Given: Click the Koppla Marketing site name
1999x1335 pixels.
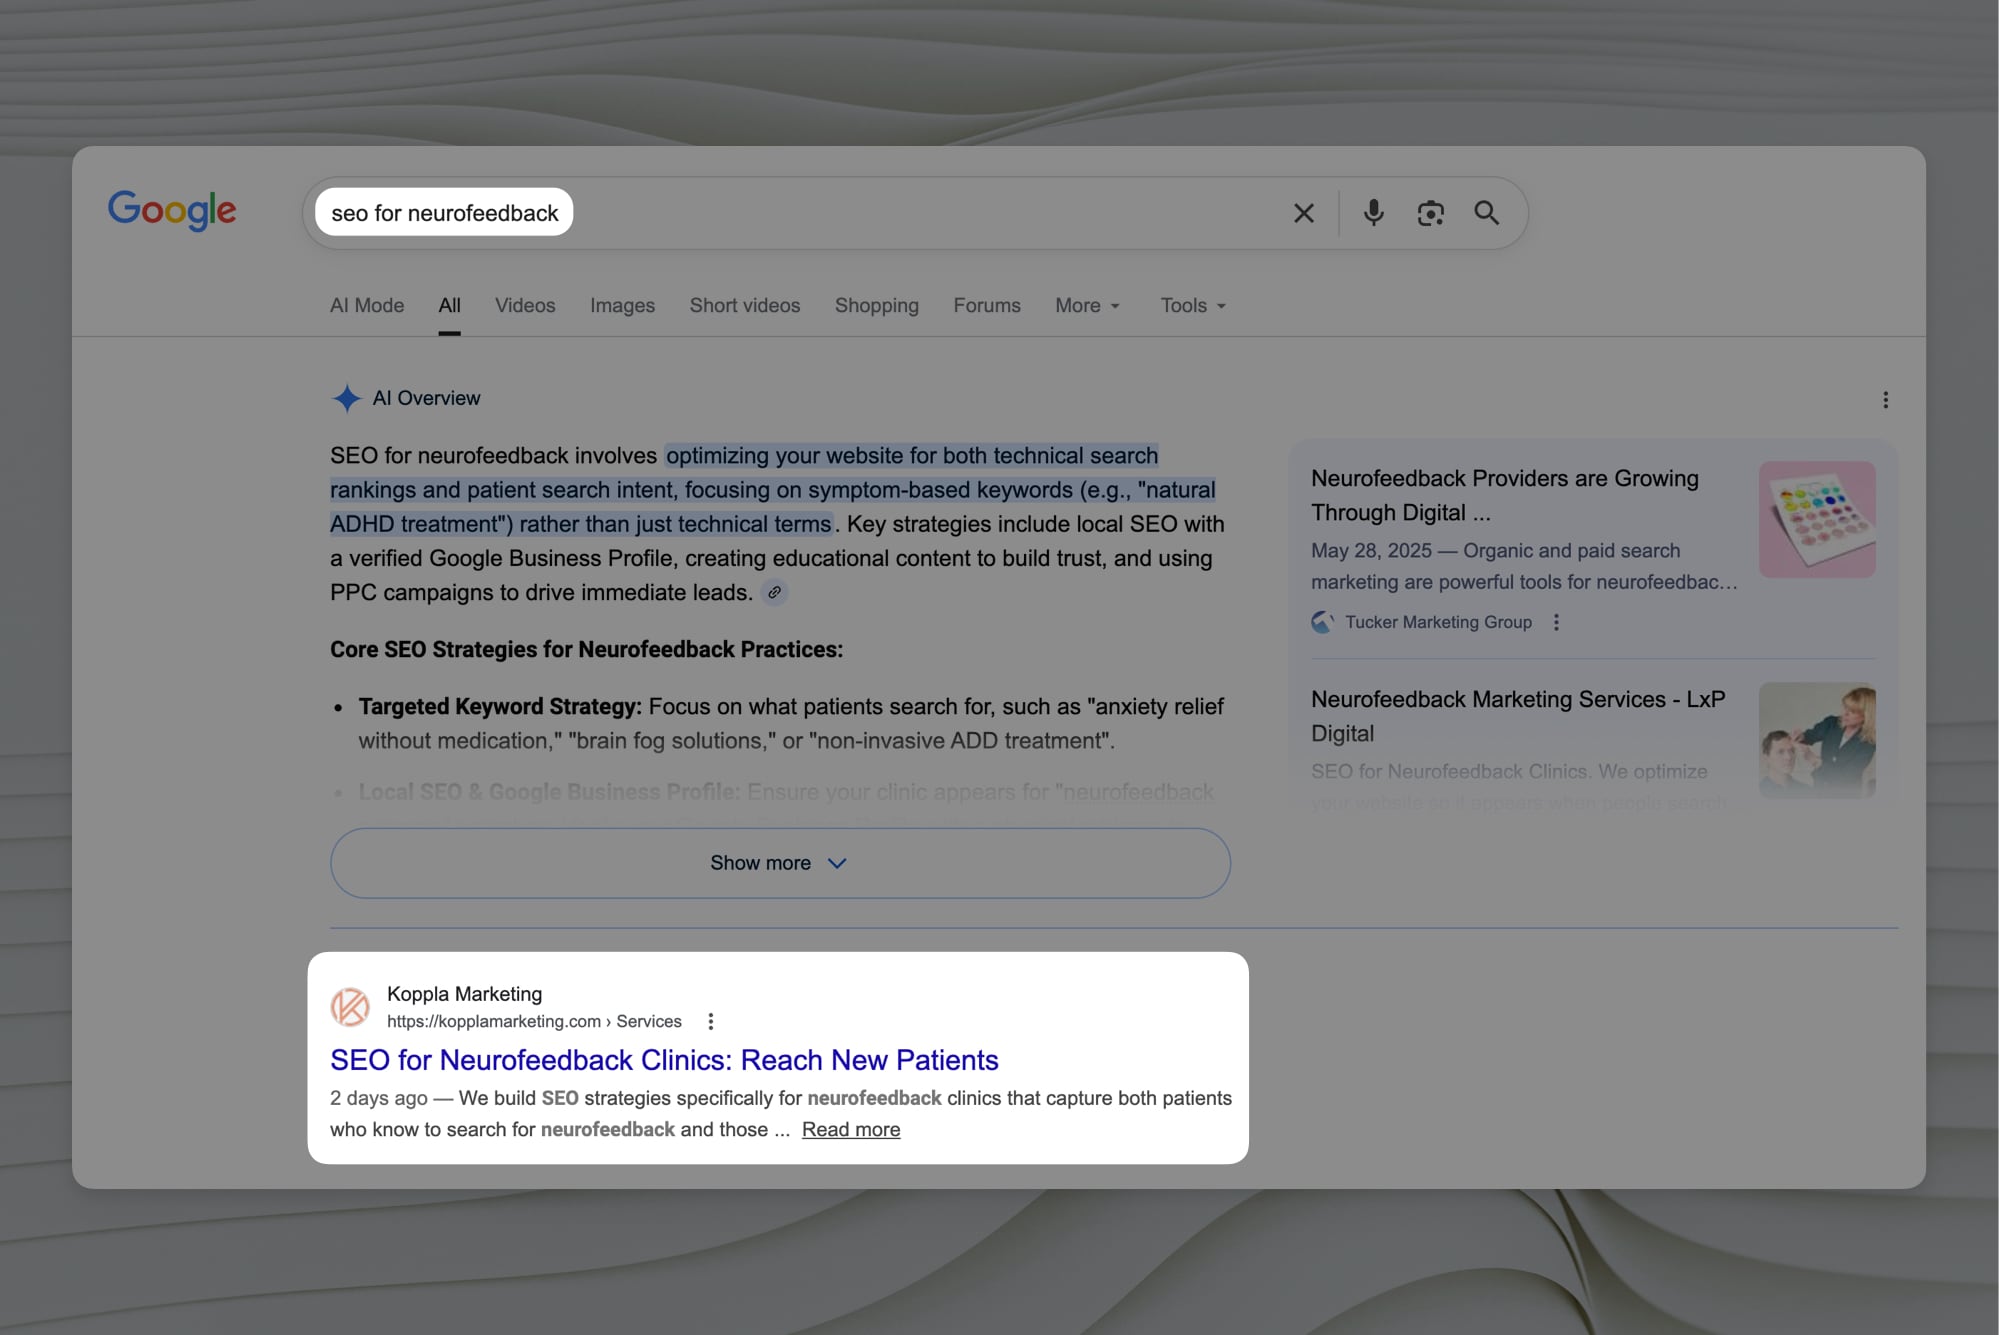Looking at the screenshot, I should [464, 994].
